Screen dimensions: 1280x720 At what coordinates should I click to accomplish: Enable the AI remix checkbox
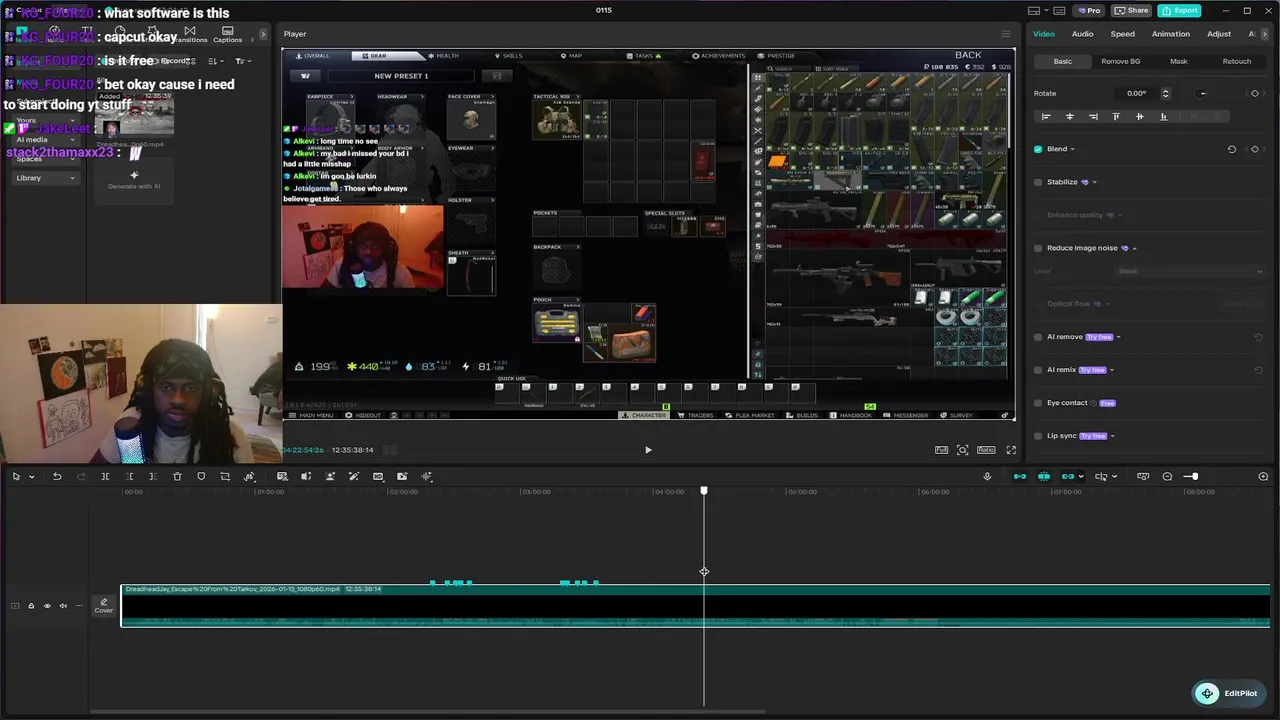tap(1038, 370)
